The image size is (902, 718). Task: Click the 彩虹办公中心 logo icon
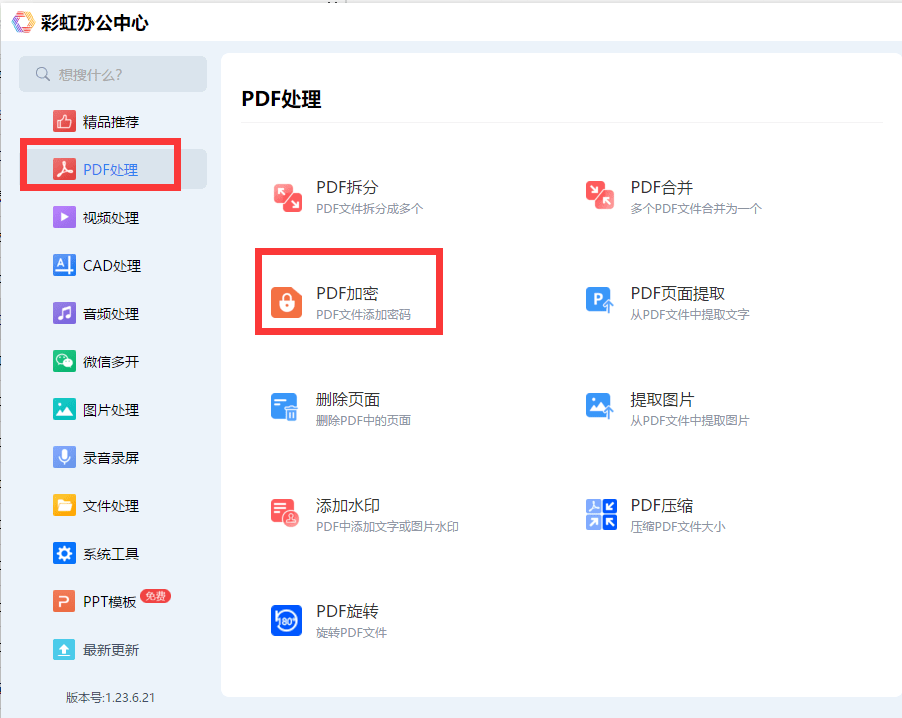pos(24,22)
